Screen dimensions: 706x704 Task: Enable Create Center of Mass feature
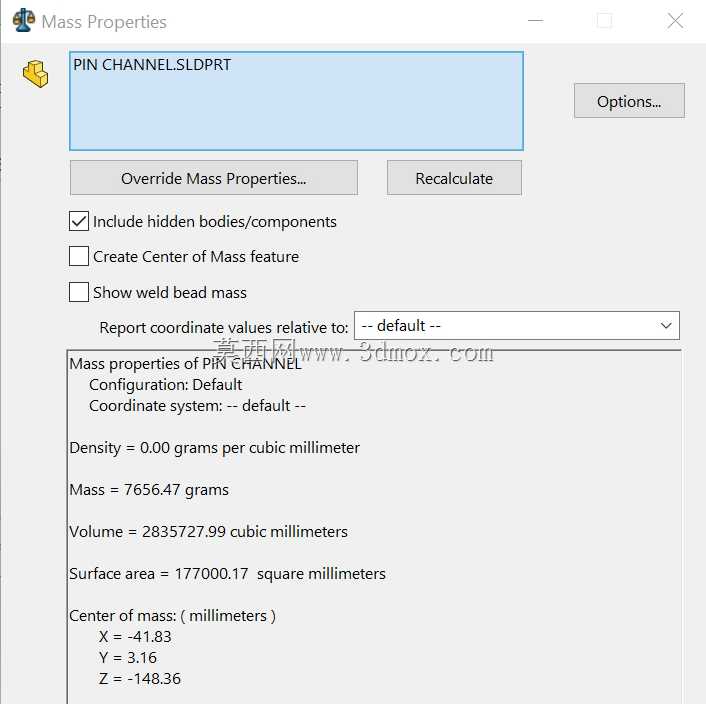coord(79,256)
